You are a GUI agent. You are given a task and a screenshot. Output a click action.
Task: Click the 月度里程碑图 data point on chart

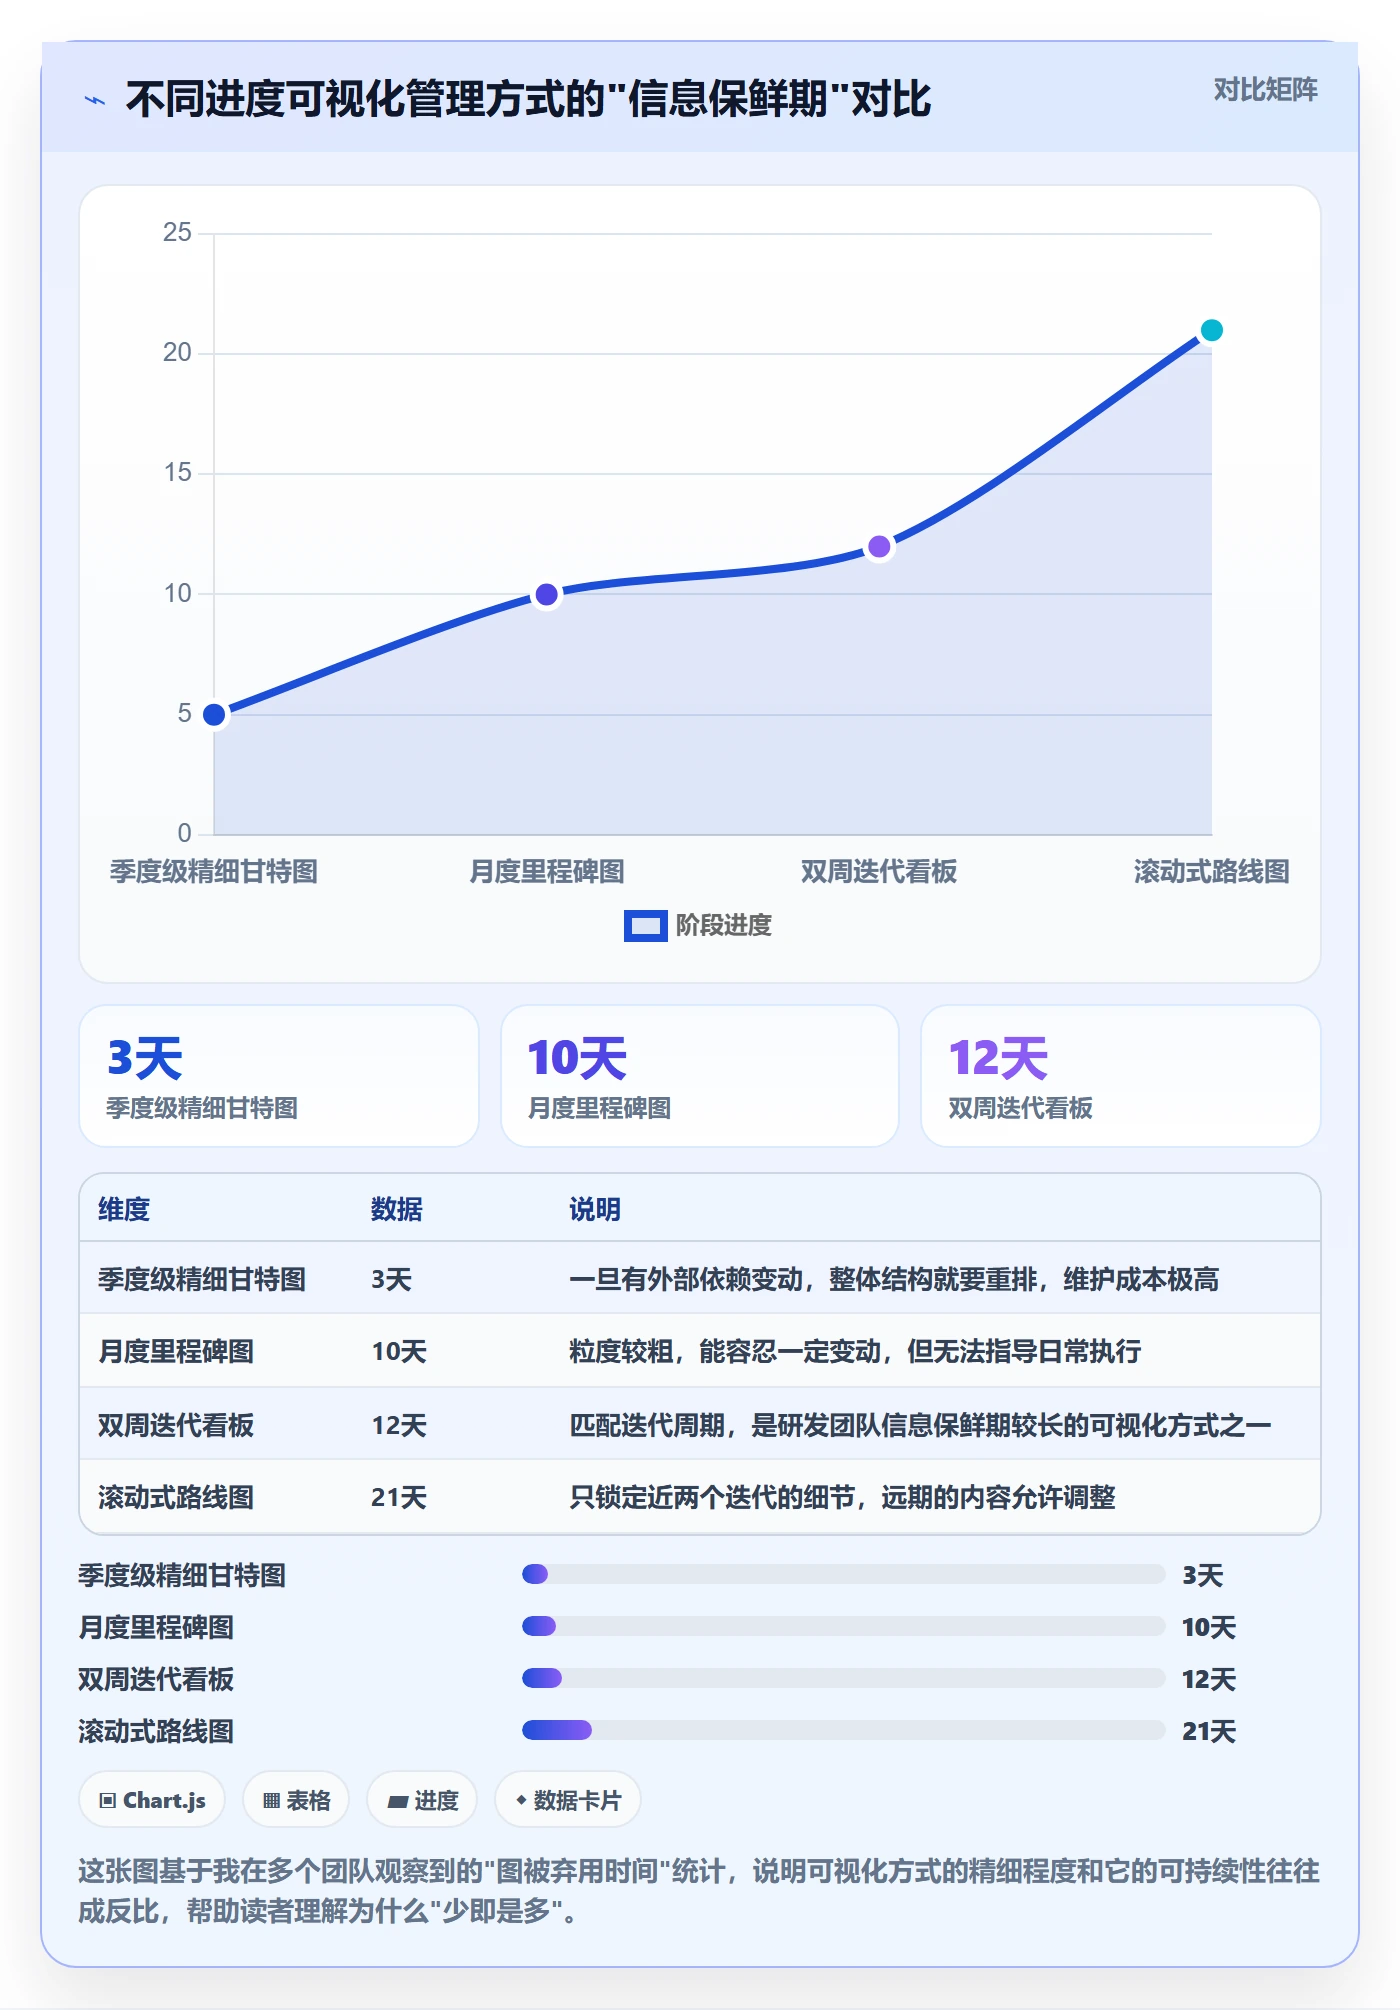pyautogui.click(x=546, y=595)
